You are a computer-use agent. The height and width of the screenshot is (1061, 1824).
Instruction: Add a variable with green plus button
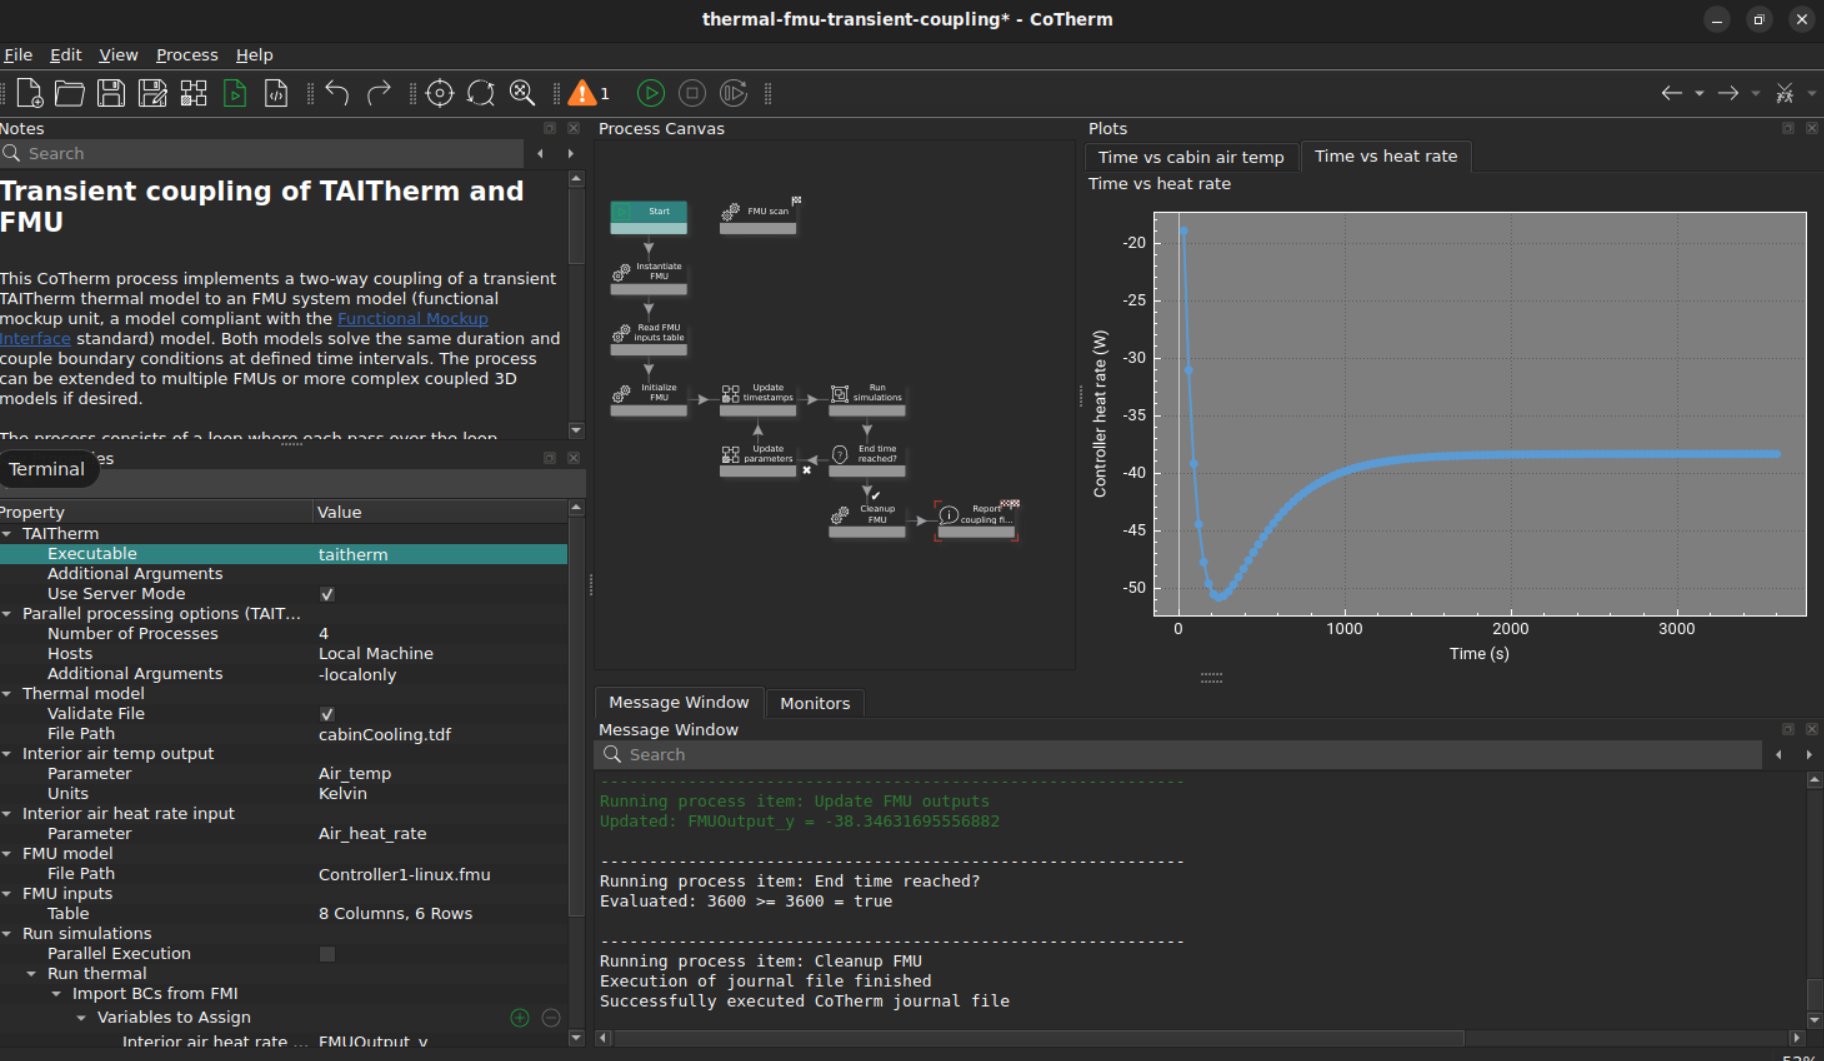tap(520, 1018)
